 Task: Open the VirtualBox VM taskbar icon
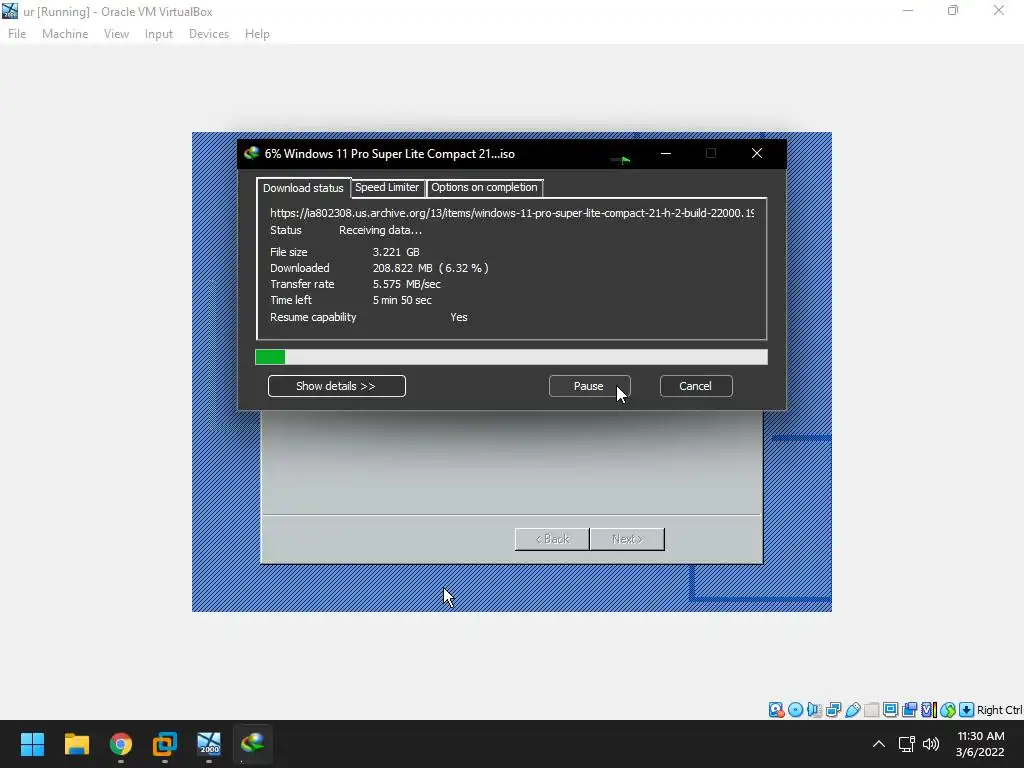point(209,744)
